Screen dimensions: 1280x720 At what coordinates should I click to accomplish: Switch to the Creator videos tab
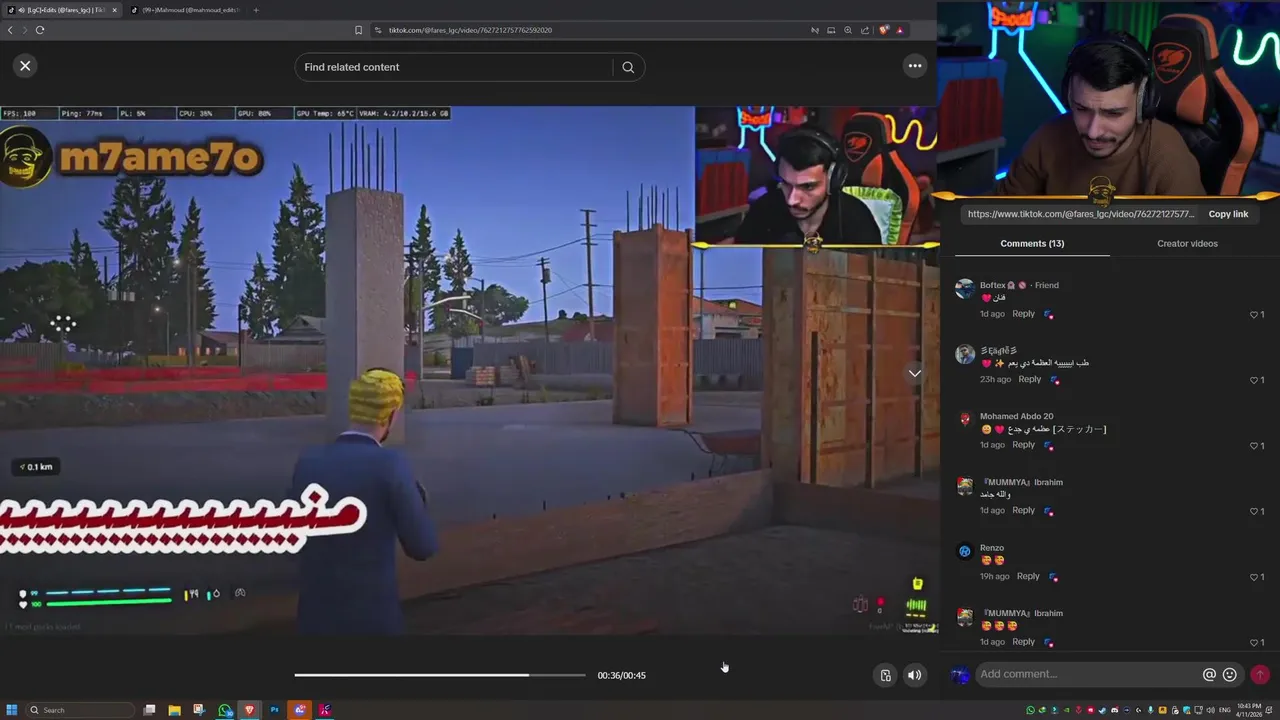[x=1187, y=243]
